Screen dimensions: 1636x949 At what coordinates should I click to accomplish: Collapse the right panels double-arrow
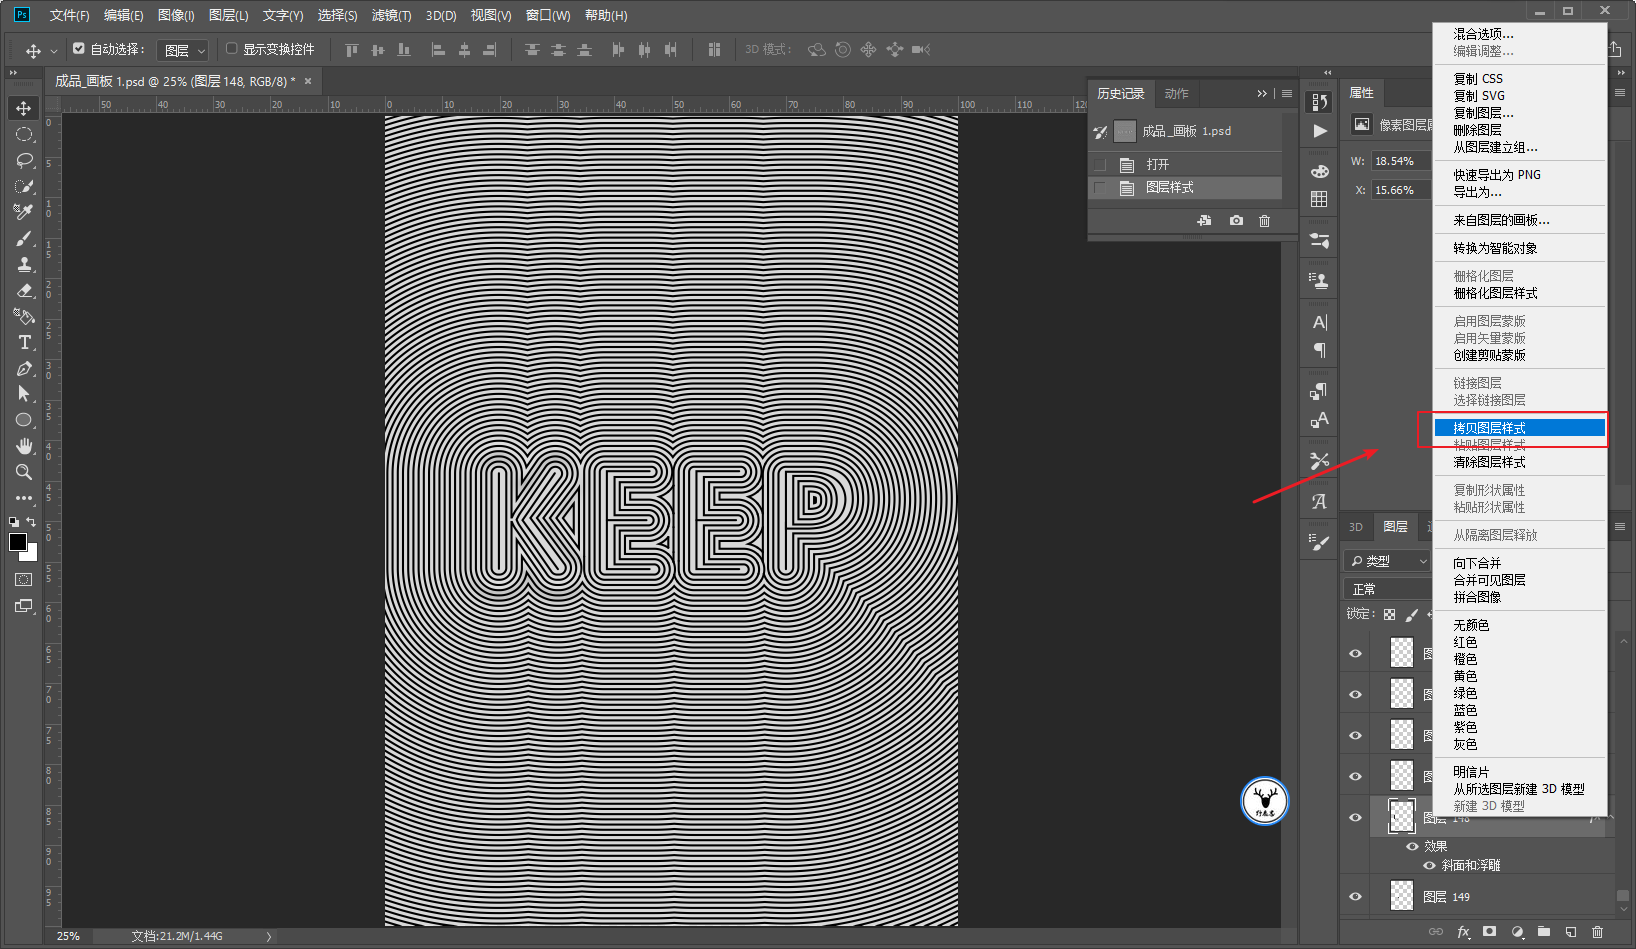point(1620,73)
